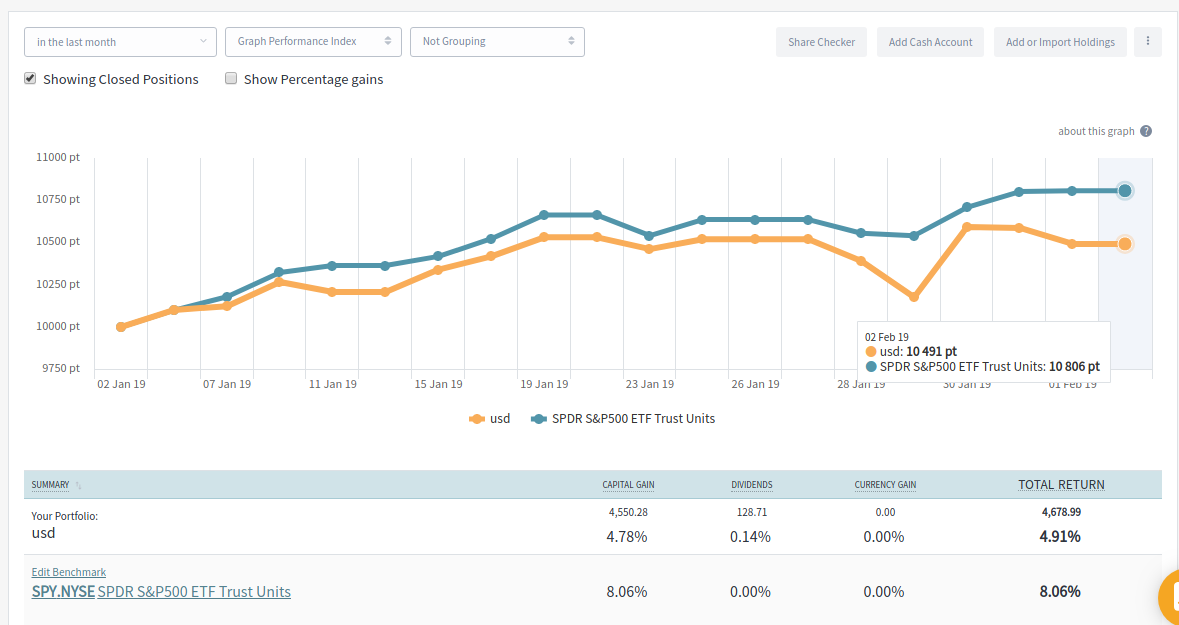
Task: Open the Not Grouping dropdown
Action: [x=497, y=42]
